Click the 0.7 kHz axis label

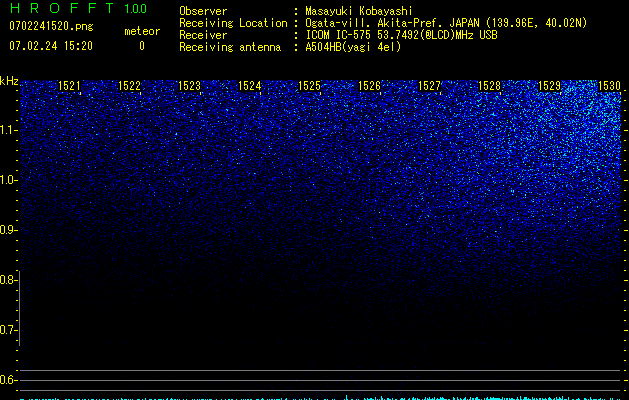pyautogui.click(x=7, y=330)
